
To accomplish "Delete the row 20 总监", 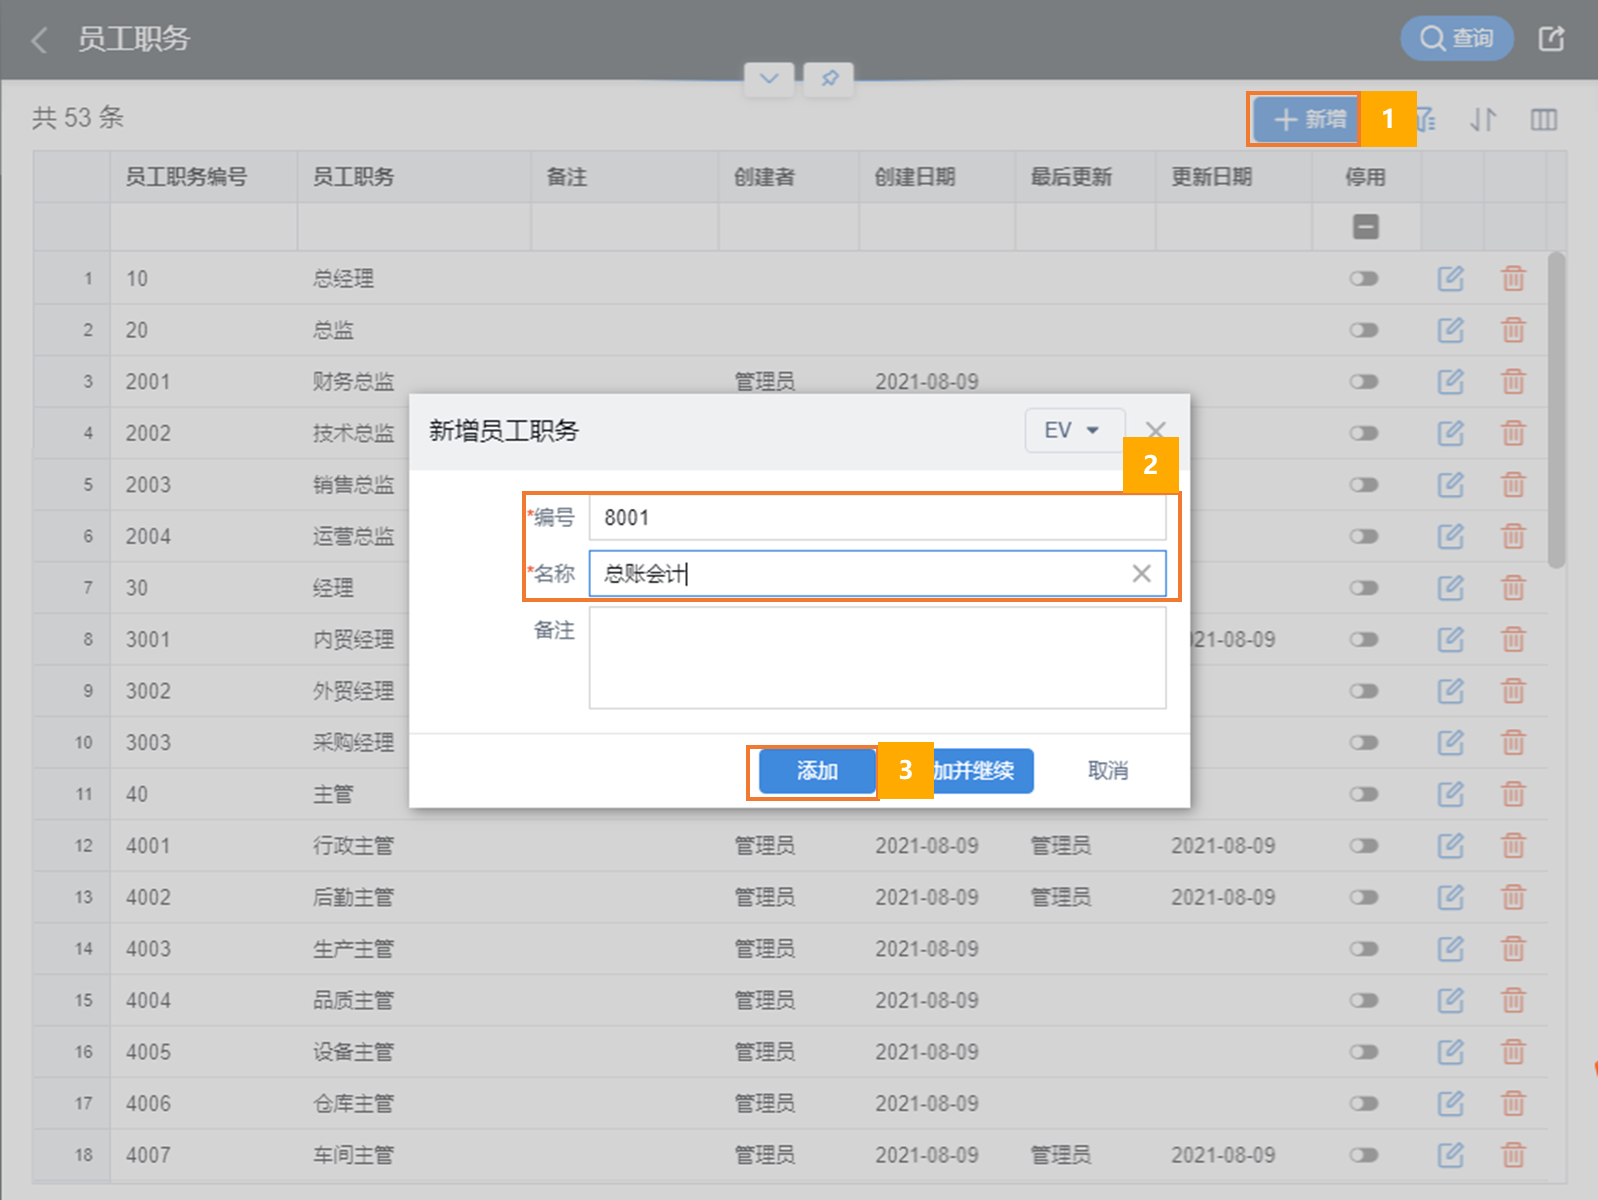I will (1513, 330).
